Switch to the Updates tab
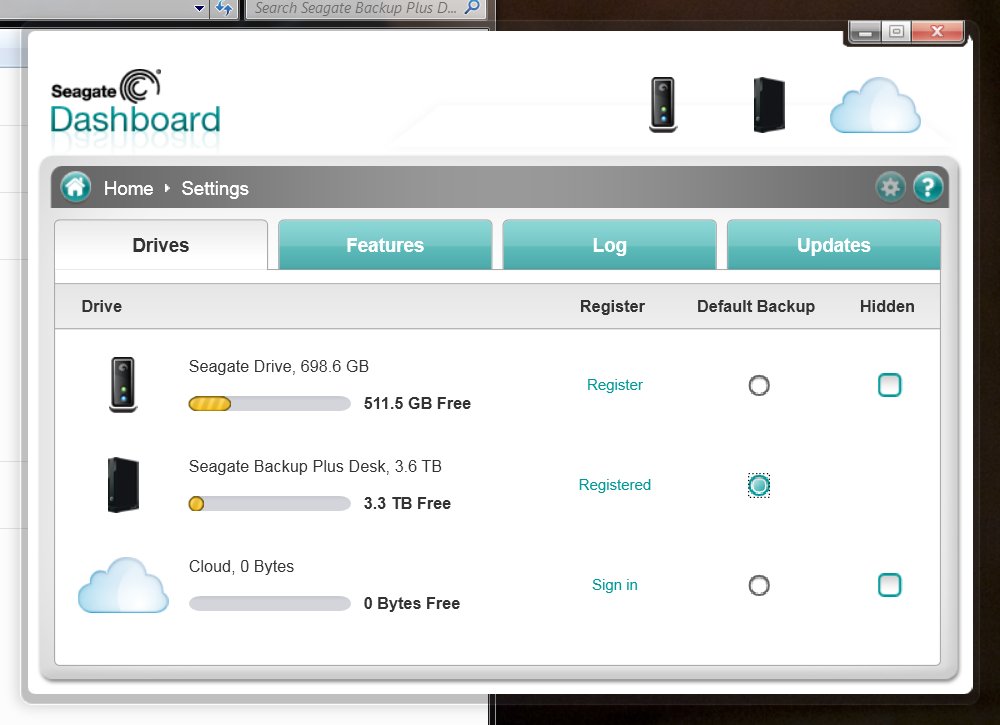Screen dimensions: 1000x725 [834, 245]
